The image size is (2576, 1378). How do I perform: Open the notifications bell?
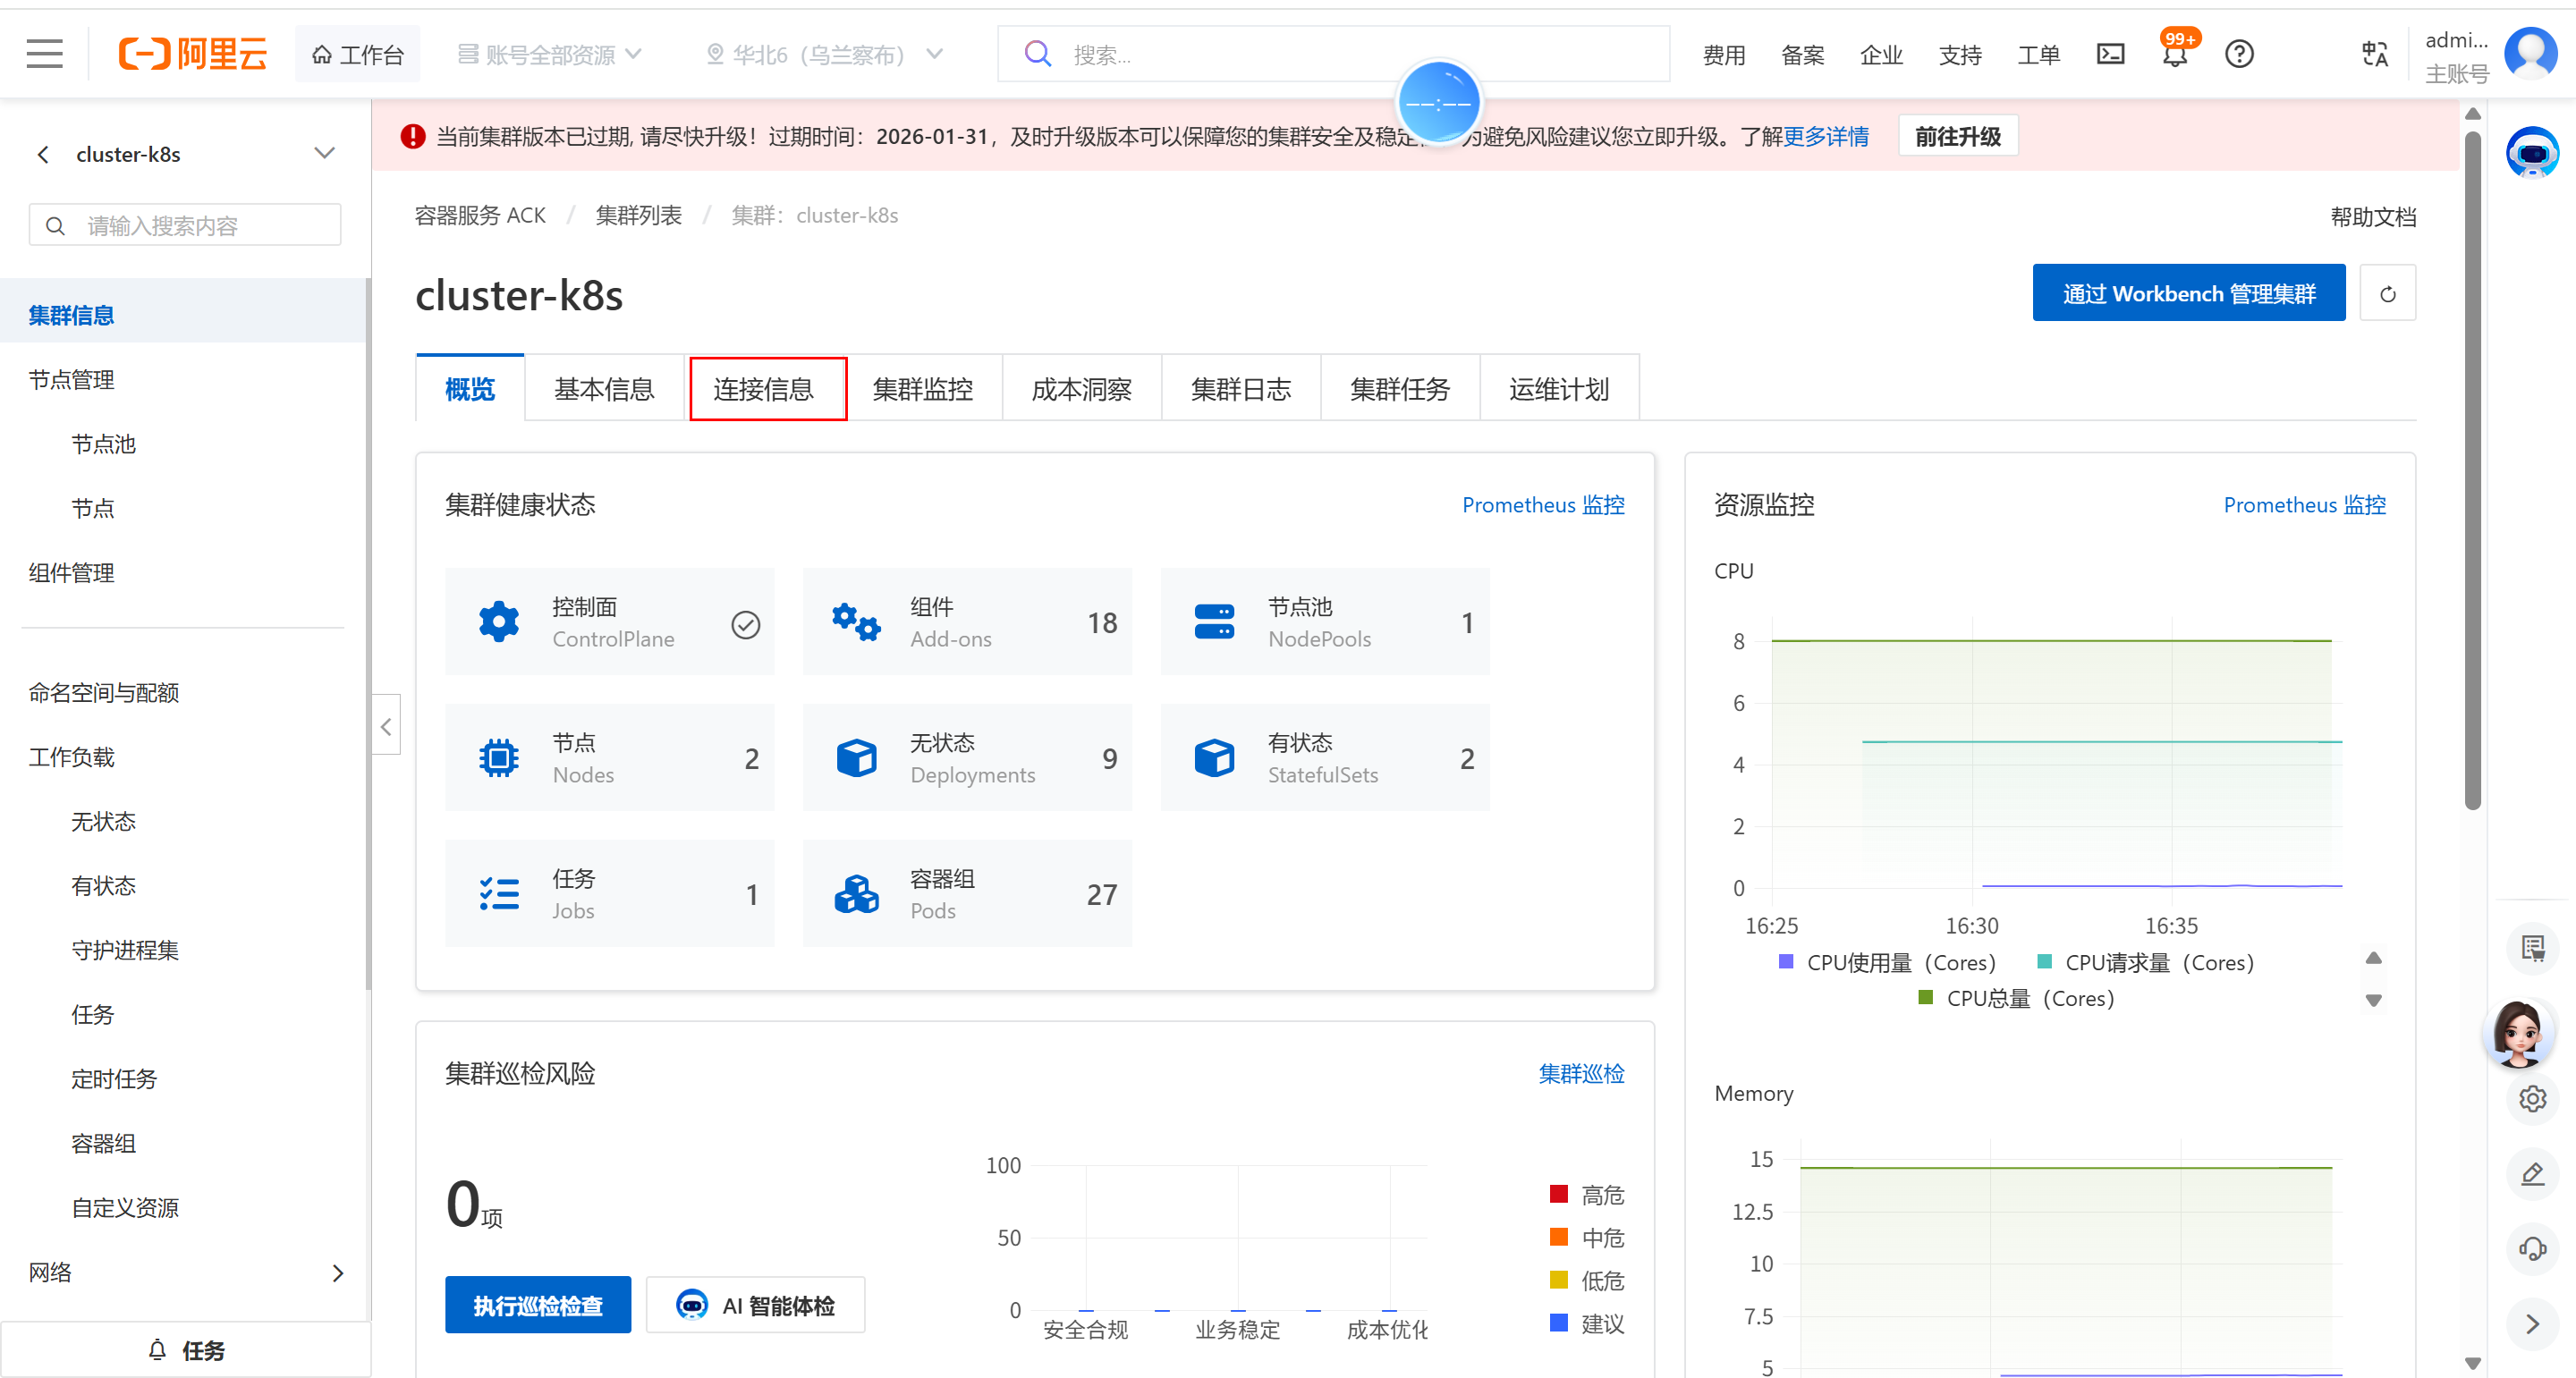2175,54
